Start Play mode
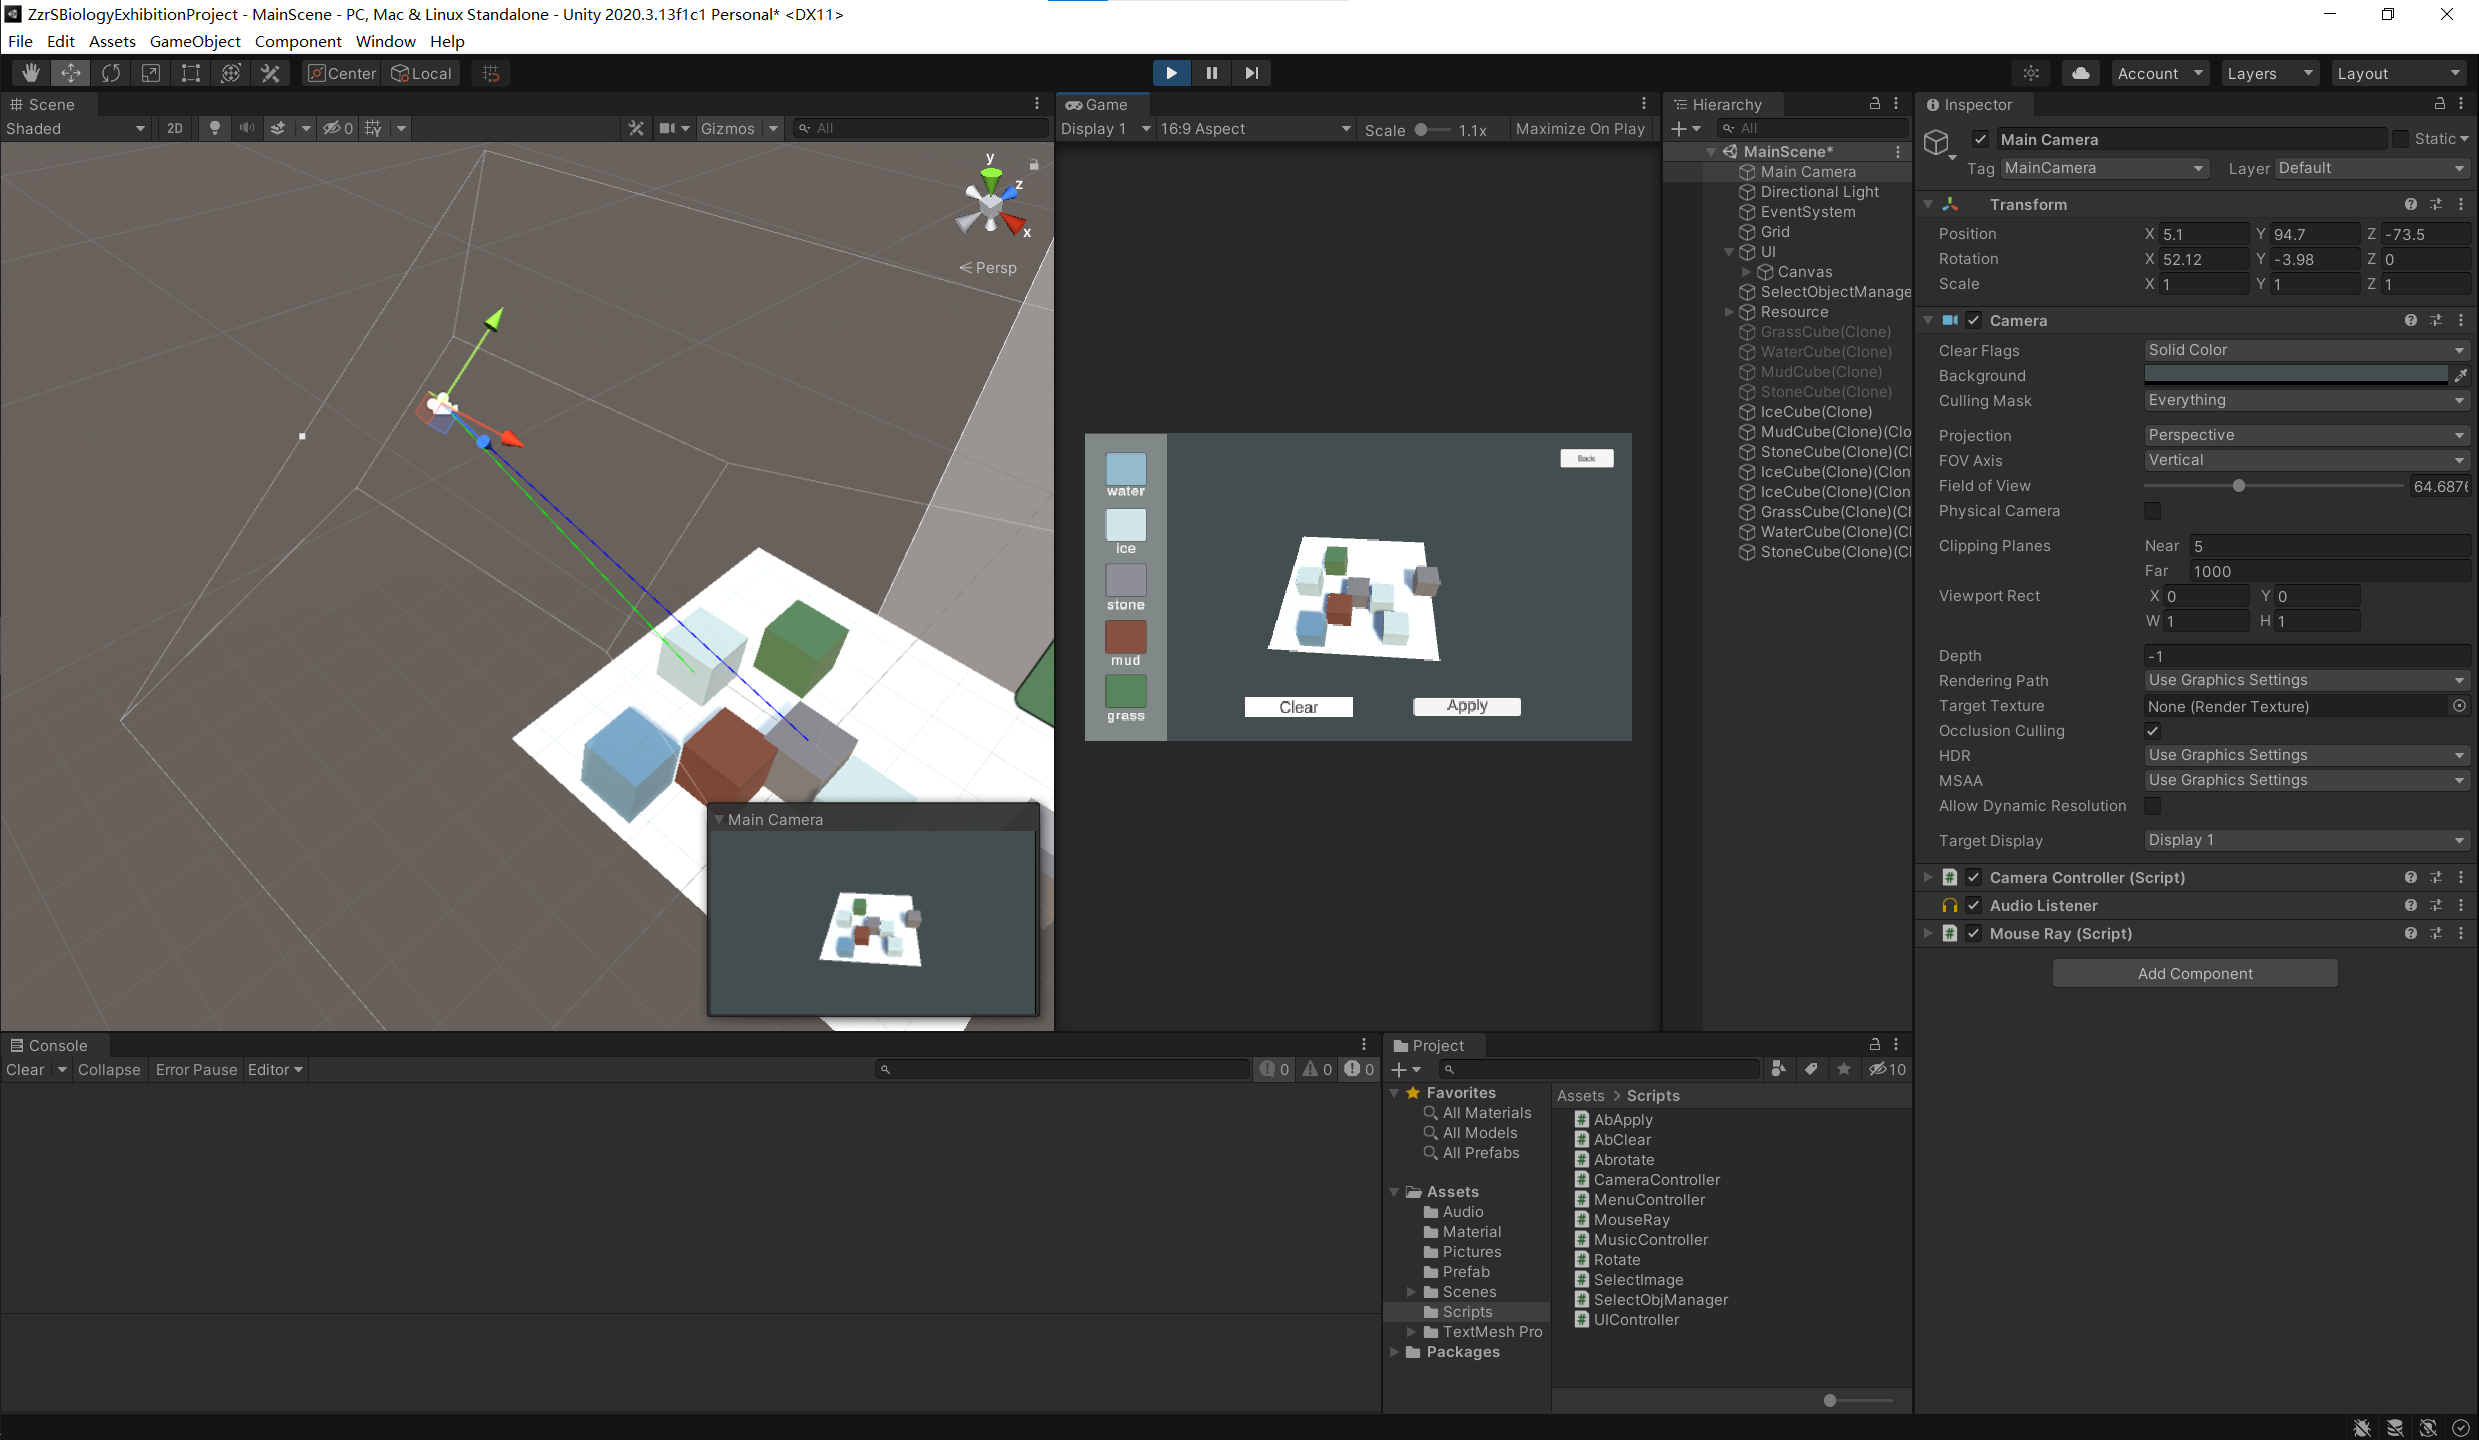2479x1440 pixels. click(x=1171, y=73)
